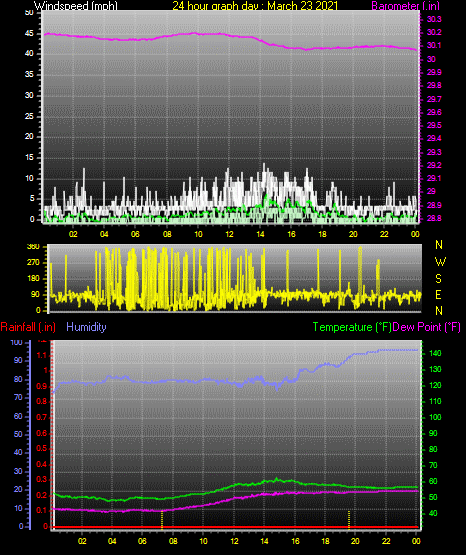Click temperature axis value 120
Viewport: 466px width, 555px height.
tap(435, 385)
